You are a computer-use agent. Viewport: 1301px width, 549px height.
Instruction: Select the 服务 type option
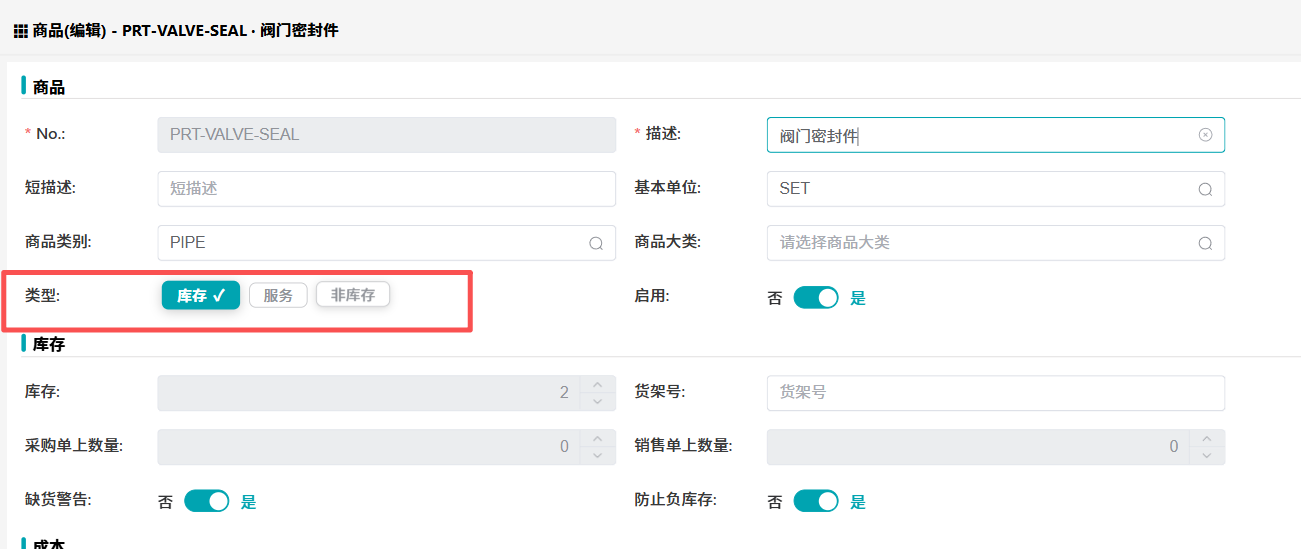coord(278,295)
